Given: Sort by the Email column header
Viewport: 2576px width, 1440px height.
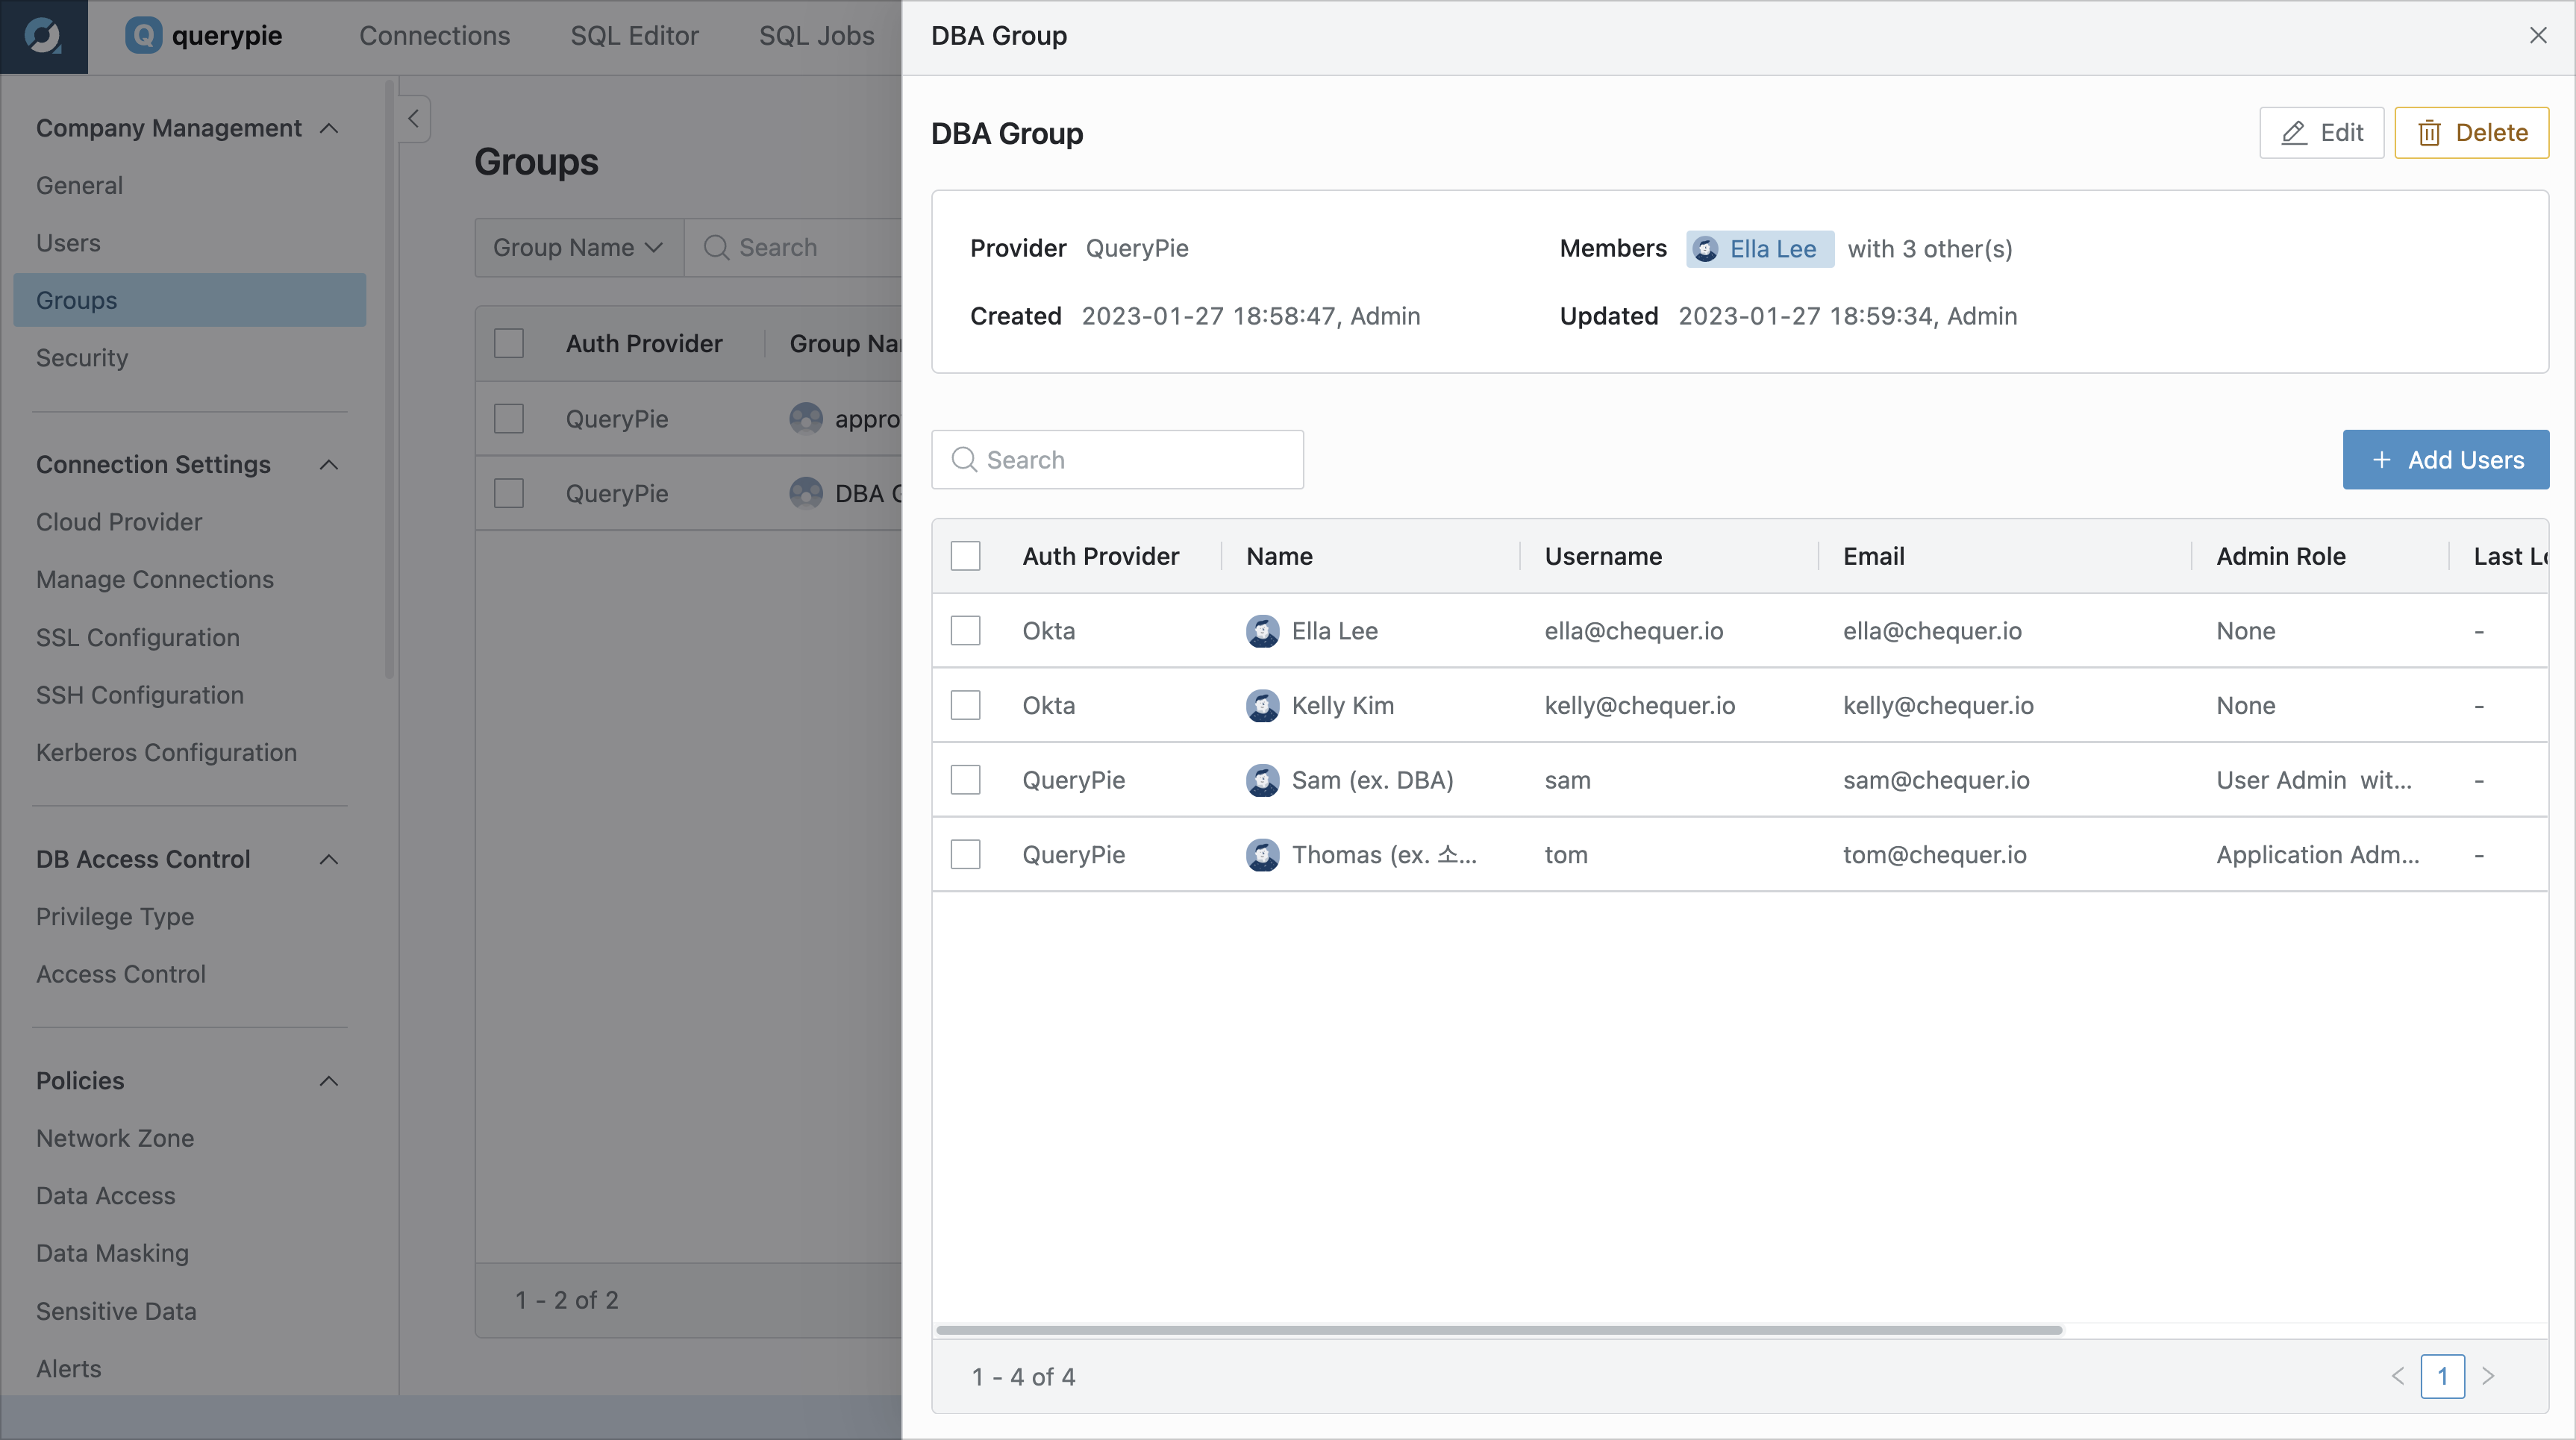Looking at the screenshot, I should (1873, 556).
